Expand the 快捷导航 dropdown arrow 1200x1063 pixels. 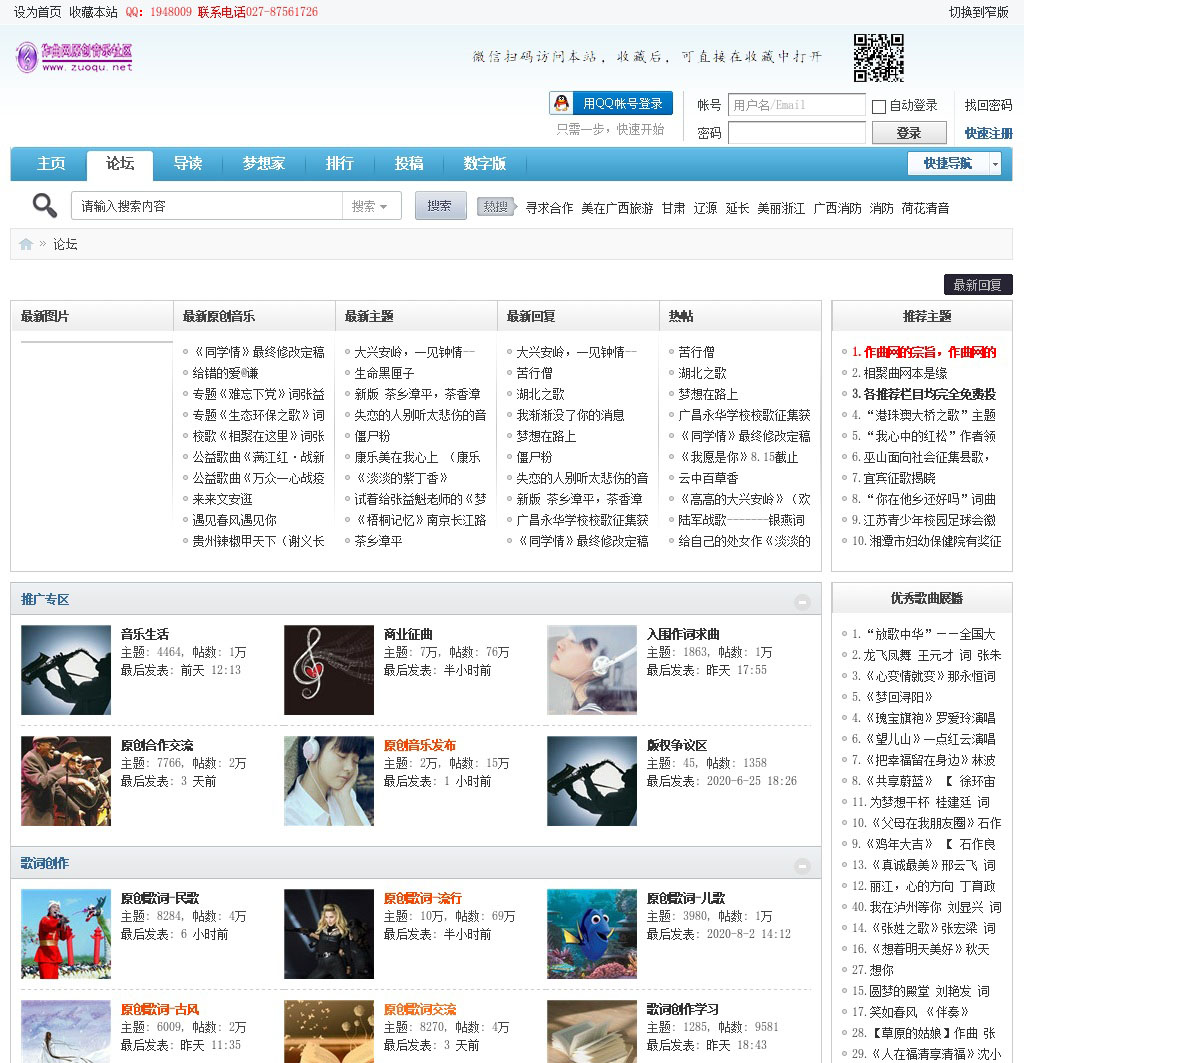click(x=995, y=164)
